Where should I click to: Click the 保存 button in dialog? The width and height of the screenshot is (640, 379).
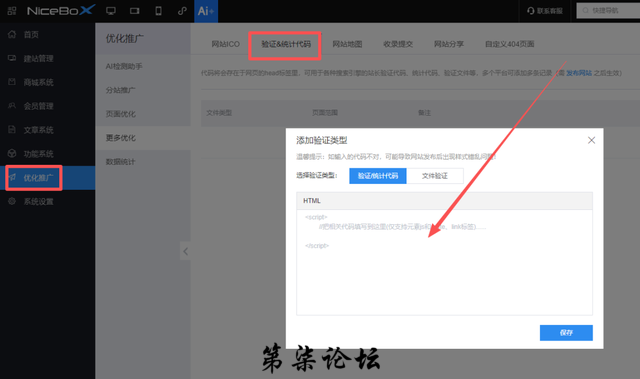tap(566, 333)
